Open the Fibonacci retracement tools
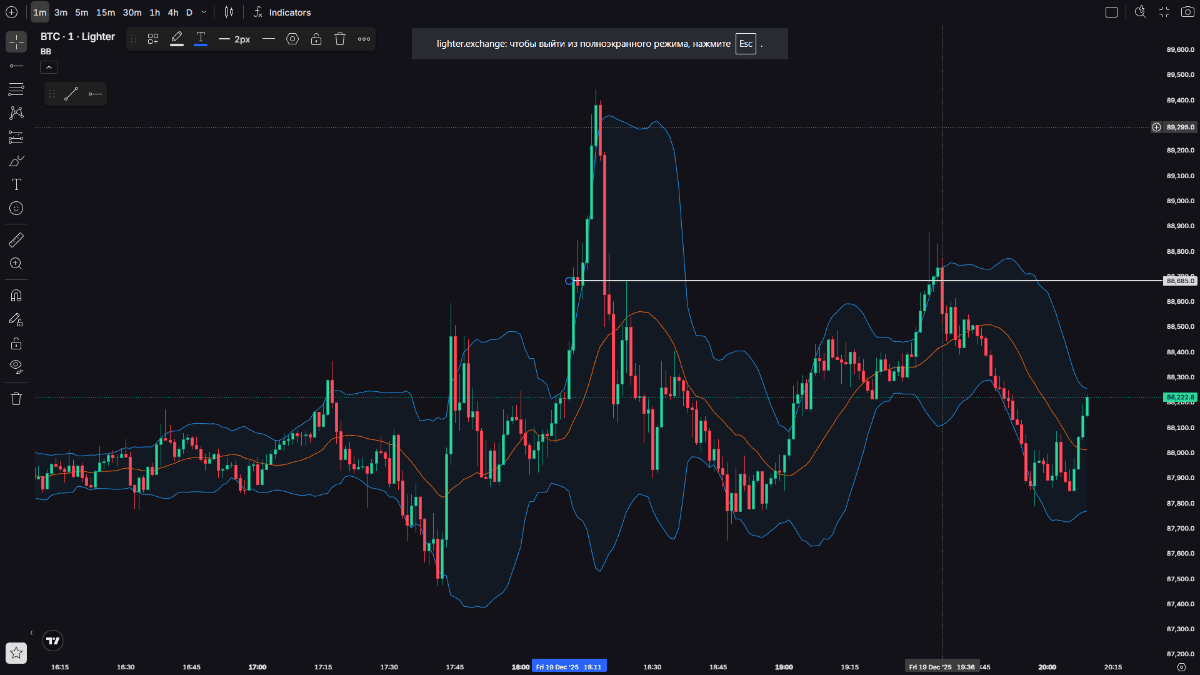The height and width of the screenshot is (675, 1200). coord(16,89)
